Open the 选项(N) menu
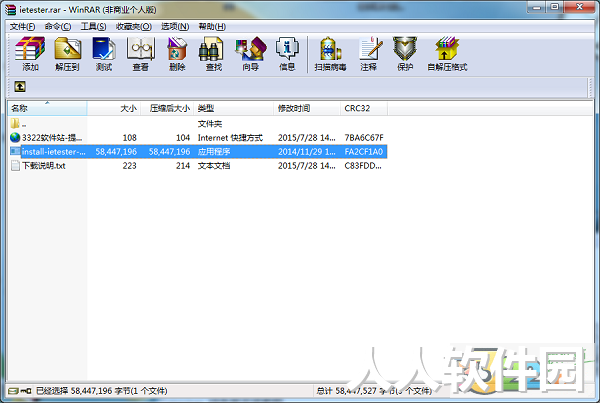Image resolution: width=600 pixels, height=403 pixels. pos(175,26)
